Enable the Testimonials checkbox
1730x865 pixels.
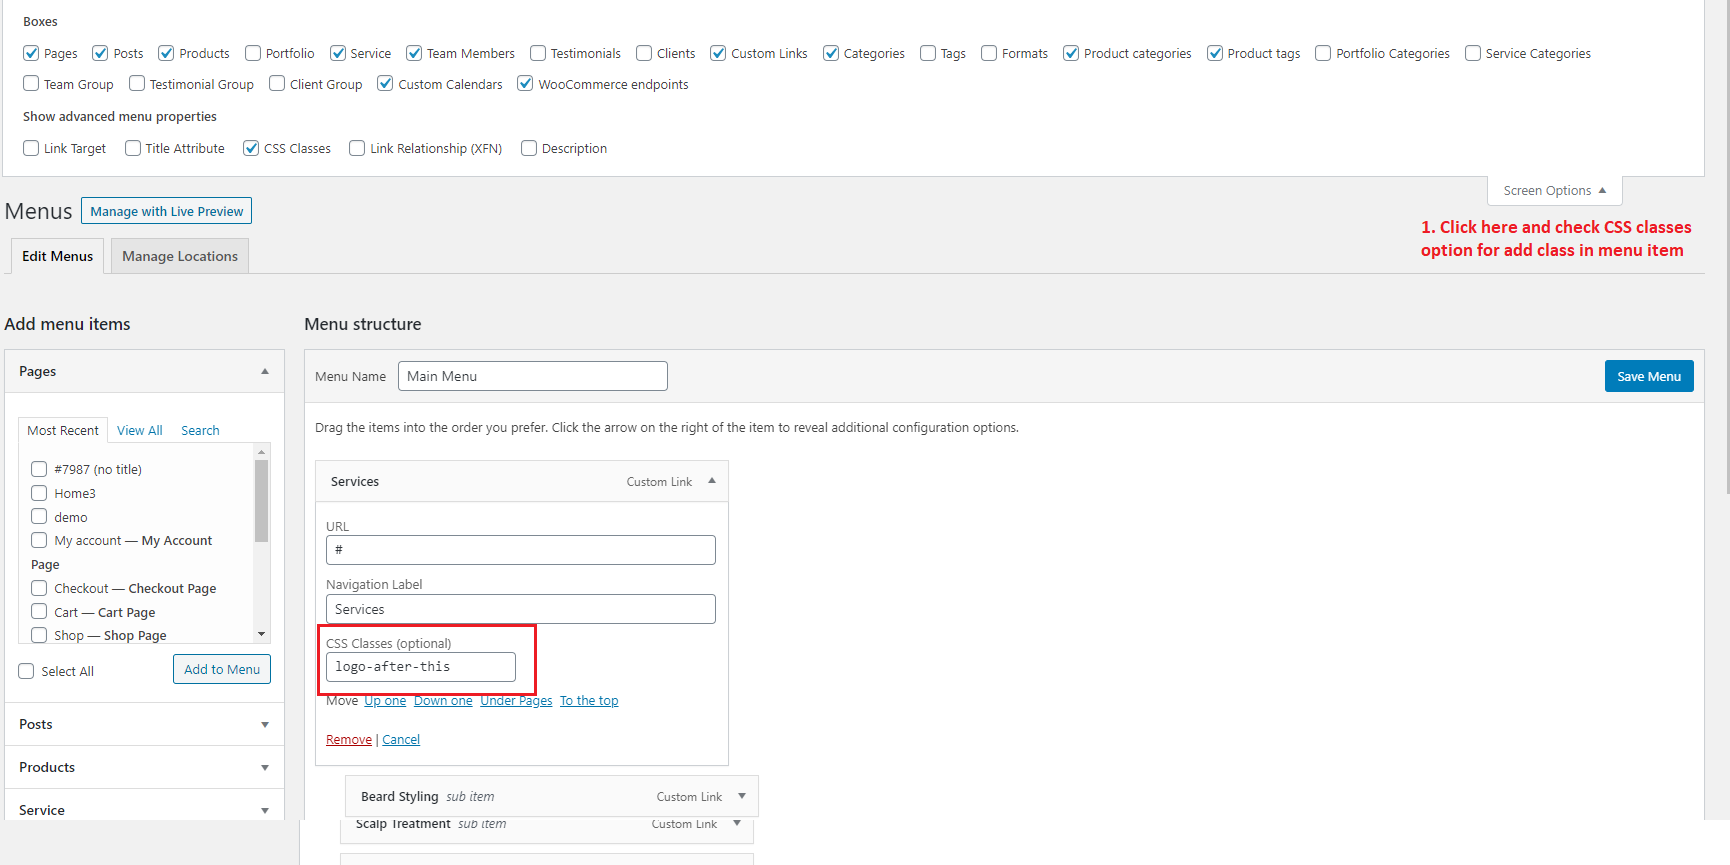coord(538,53)
